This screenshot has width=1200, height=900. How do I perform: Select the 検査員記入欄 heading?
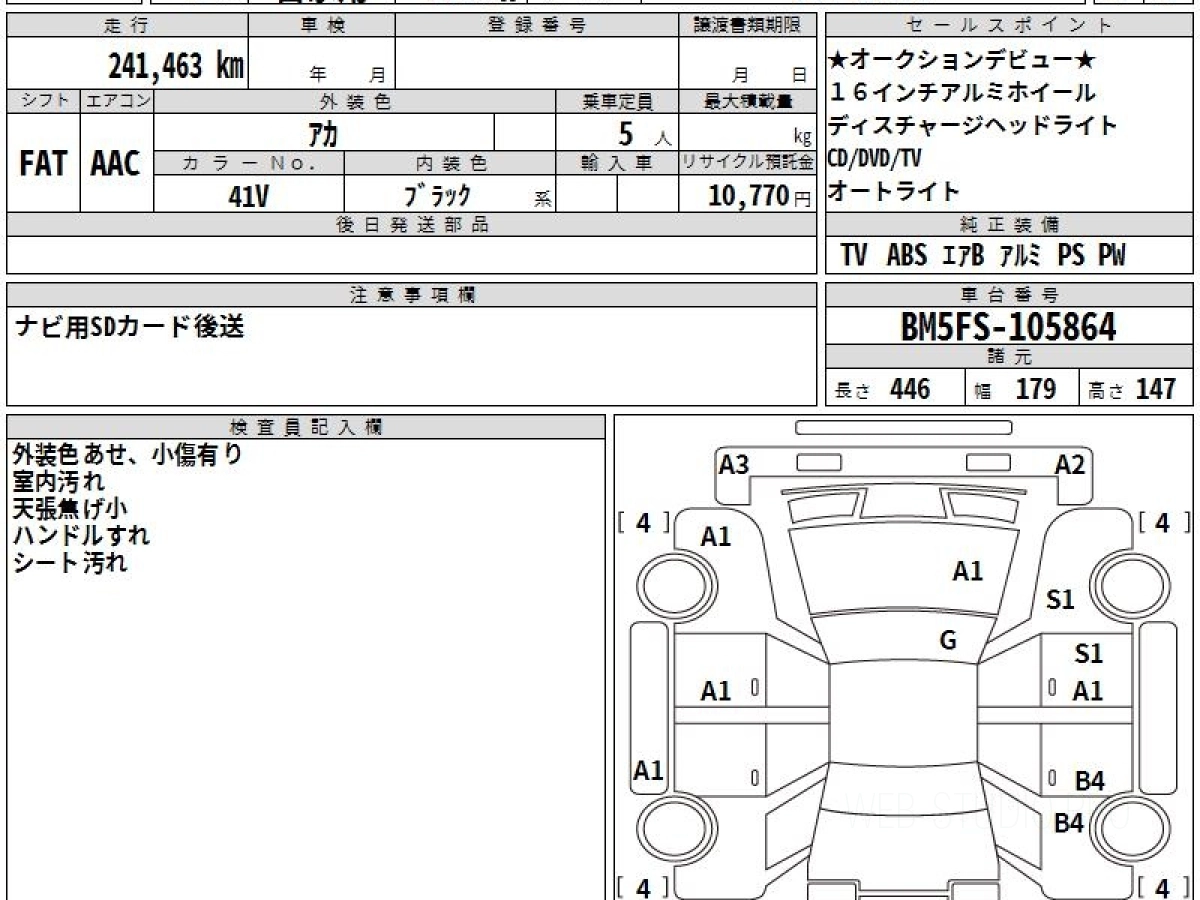coord(306,427)
